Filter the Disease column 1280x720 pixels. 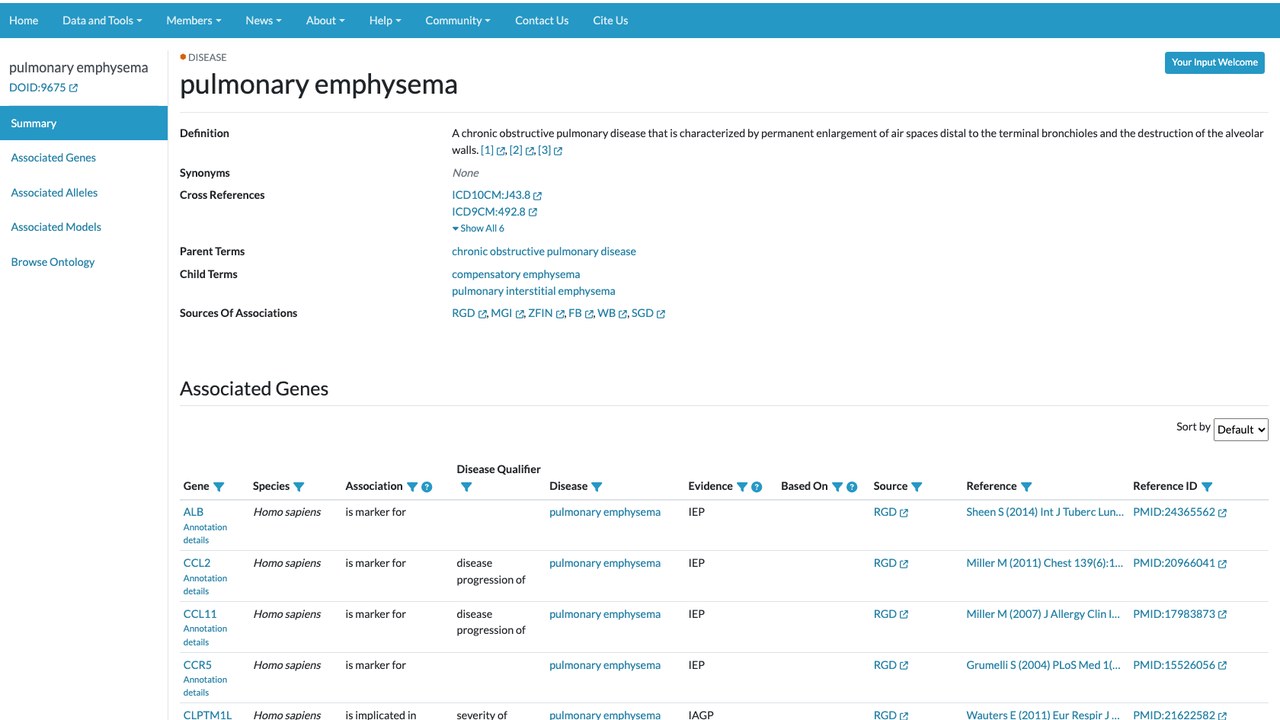tap(597, 487)
